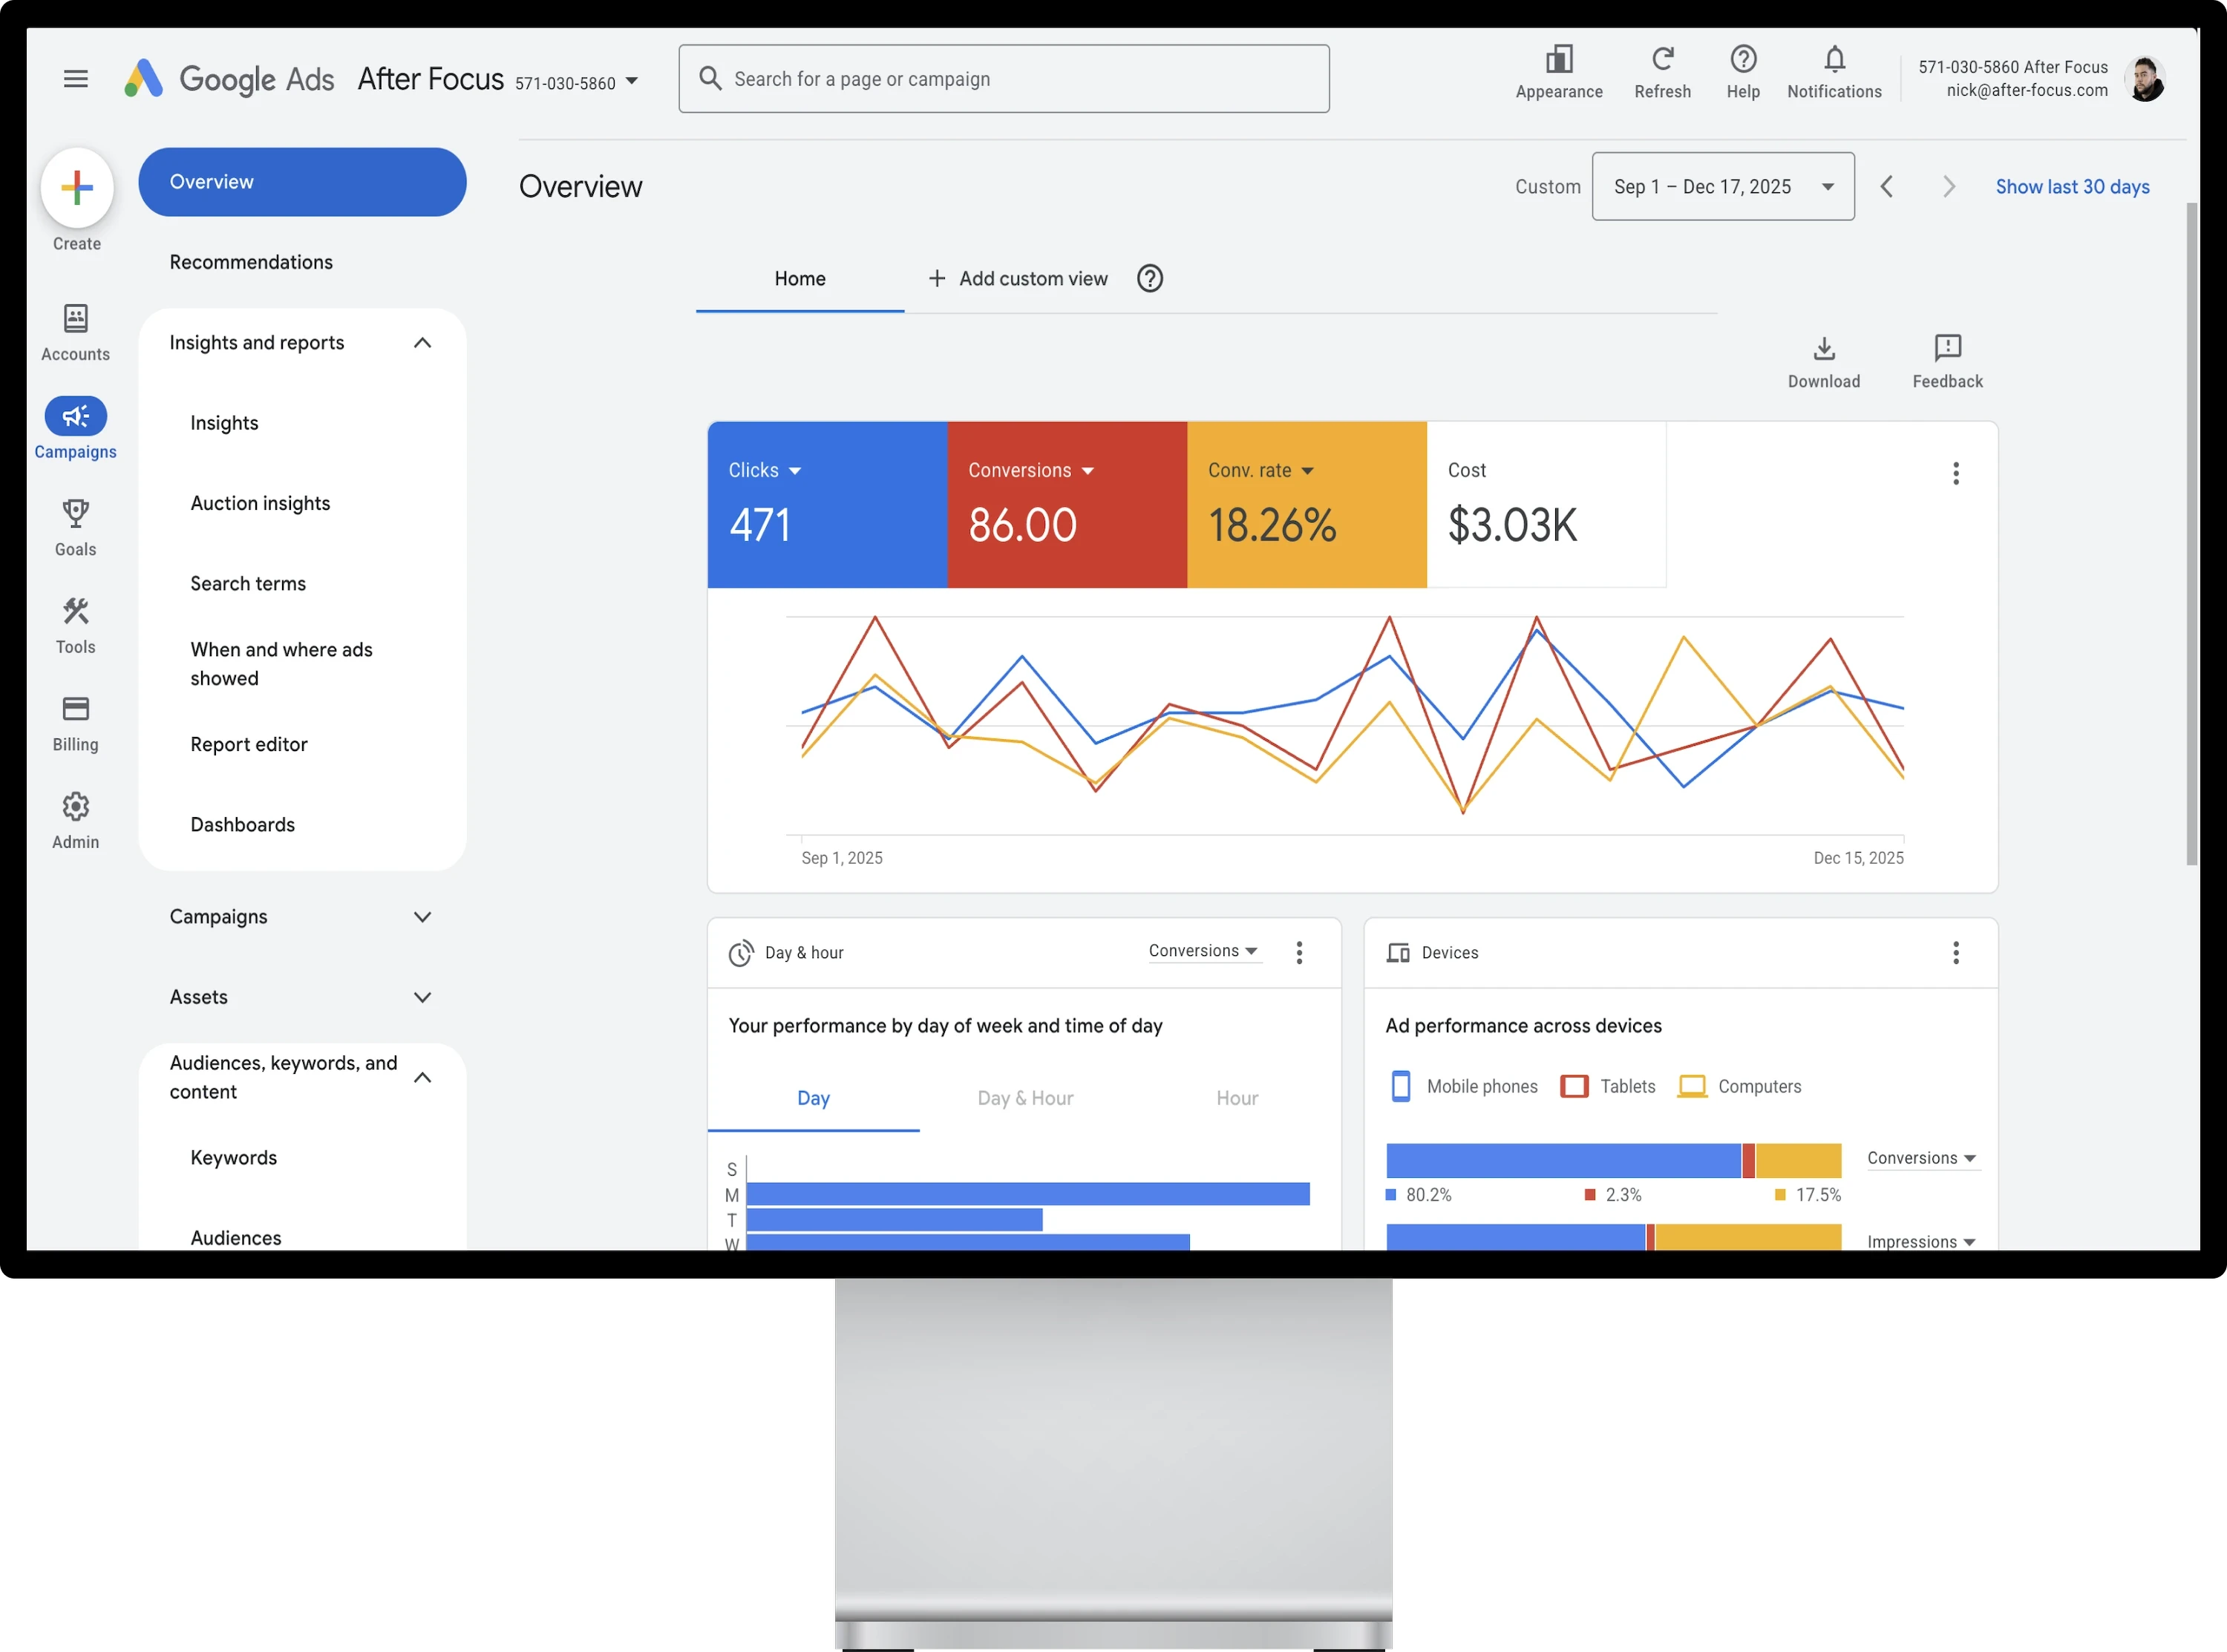Open the Campaigns section icon in sidebar
The height and width of the screenshot is (1652, 2227).
coord(75,417)
